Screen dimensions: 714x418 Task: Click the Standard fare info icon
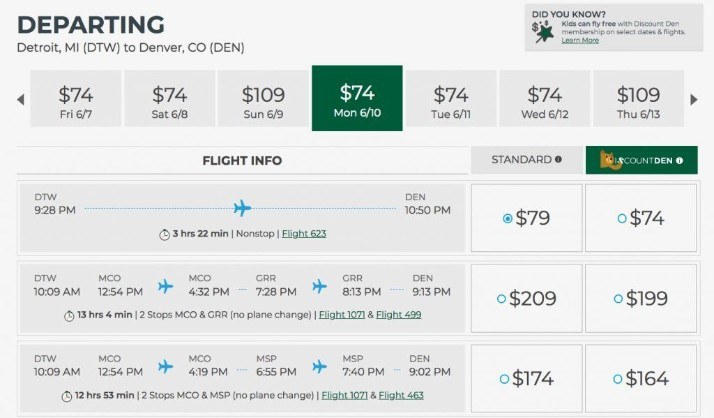click(558, 159)
